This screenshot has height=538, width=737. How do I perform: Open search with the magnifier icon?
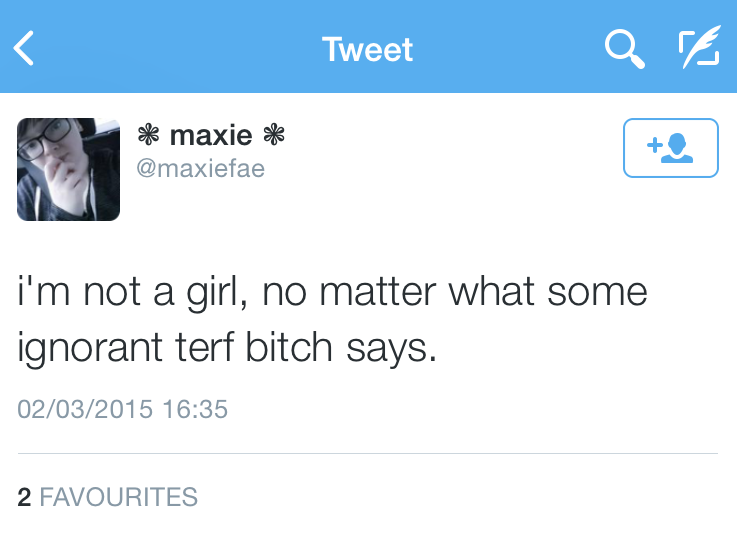(x=624, y=48)
